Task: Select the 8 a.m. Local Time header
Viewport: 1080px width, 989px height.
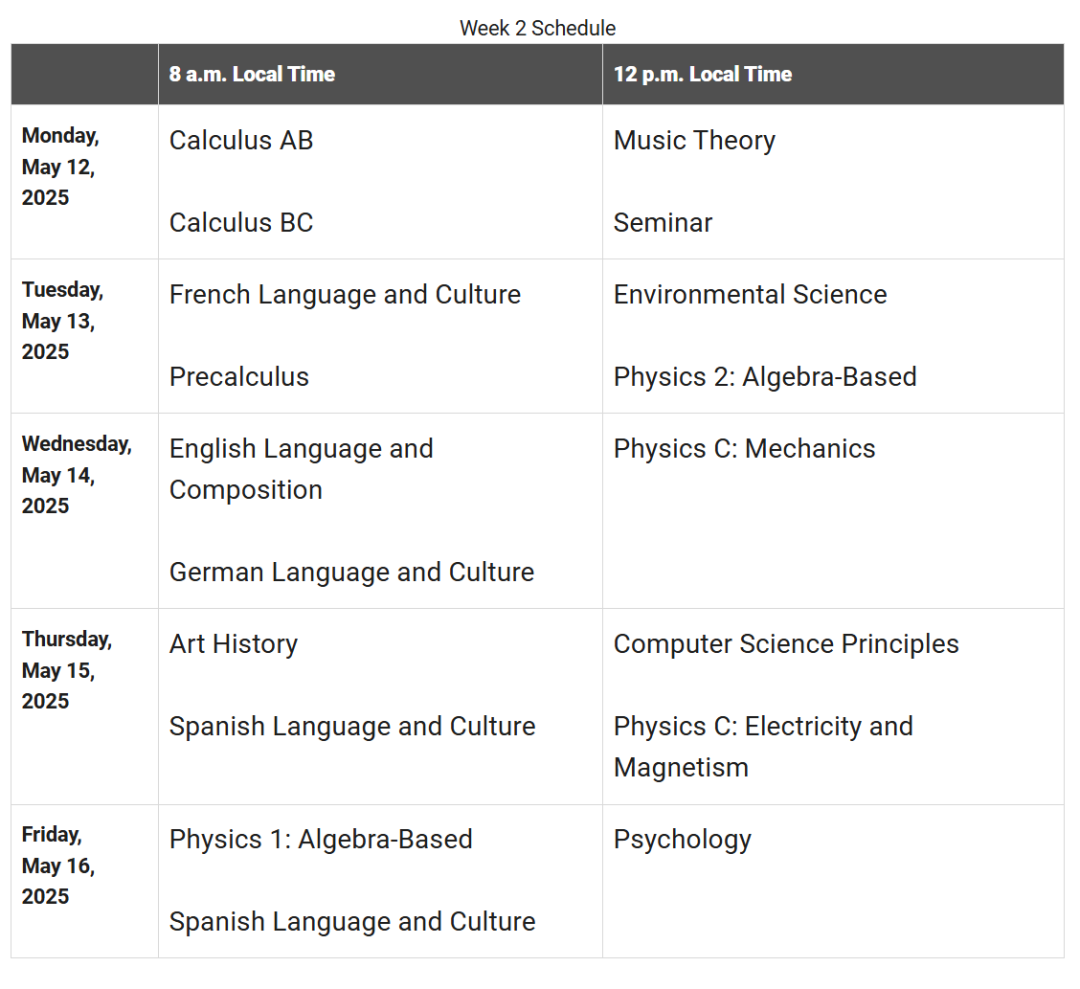Action: tap(252, 74)
